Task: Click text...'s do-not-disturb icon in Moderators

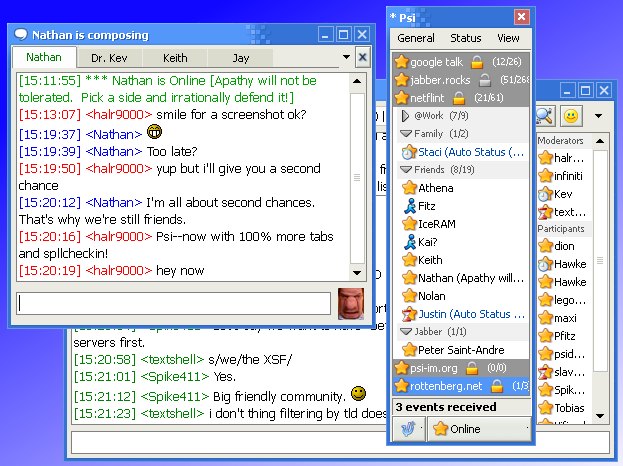Action: (546, 212)
